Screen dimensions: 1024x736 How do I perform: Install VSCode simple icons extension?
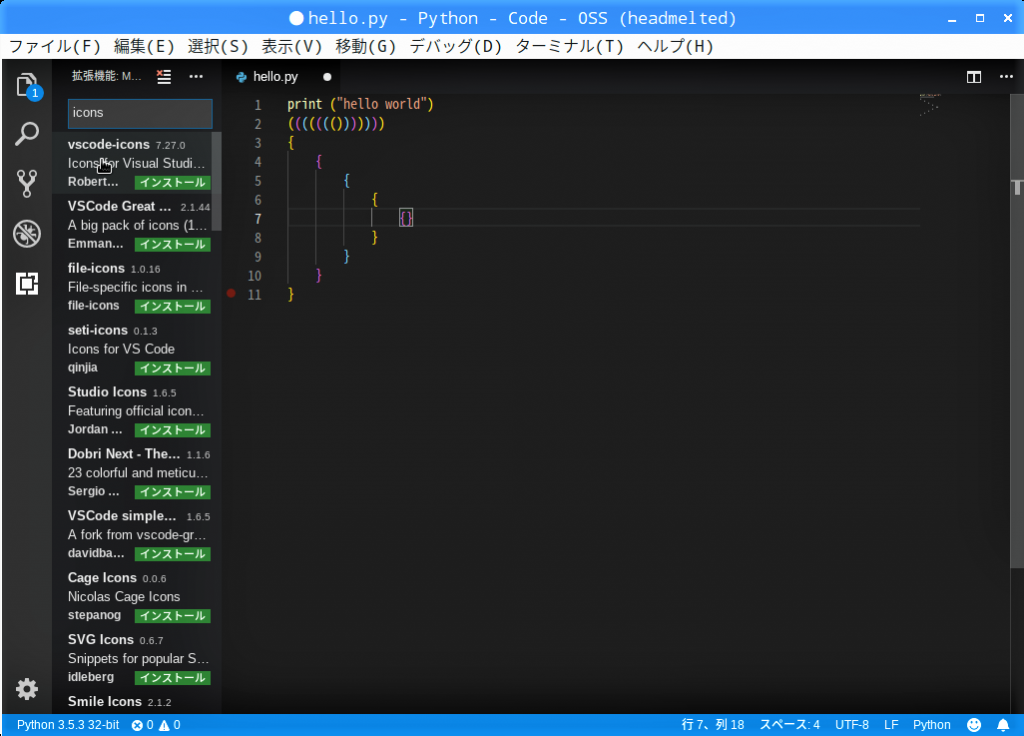point(172,554)
